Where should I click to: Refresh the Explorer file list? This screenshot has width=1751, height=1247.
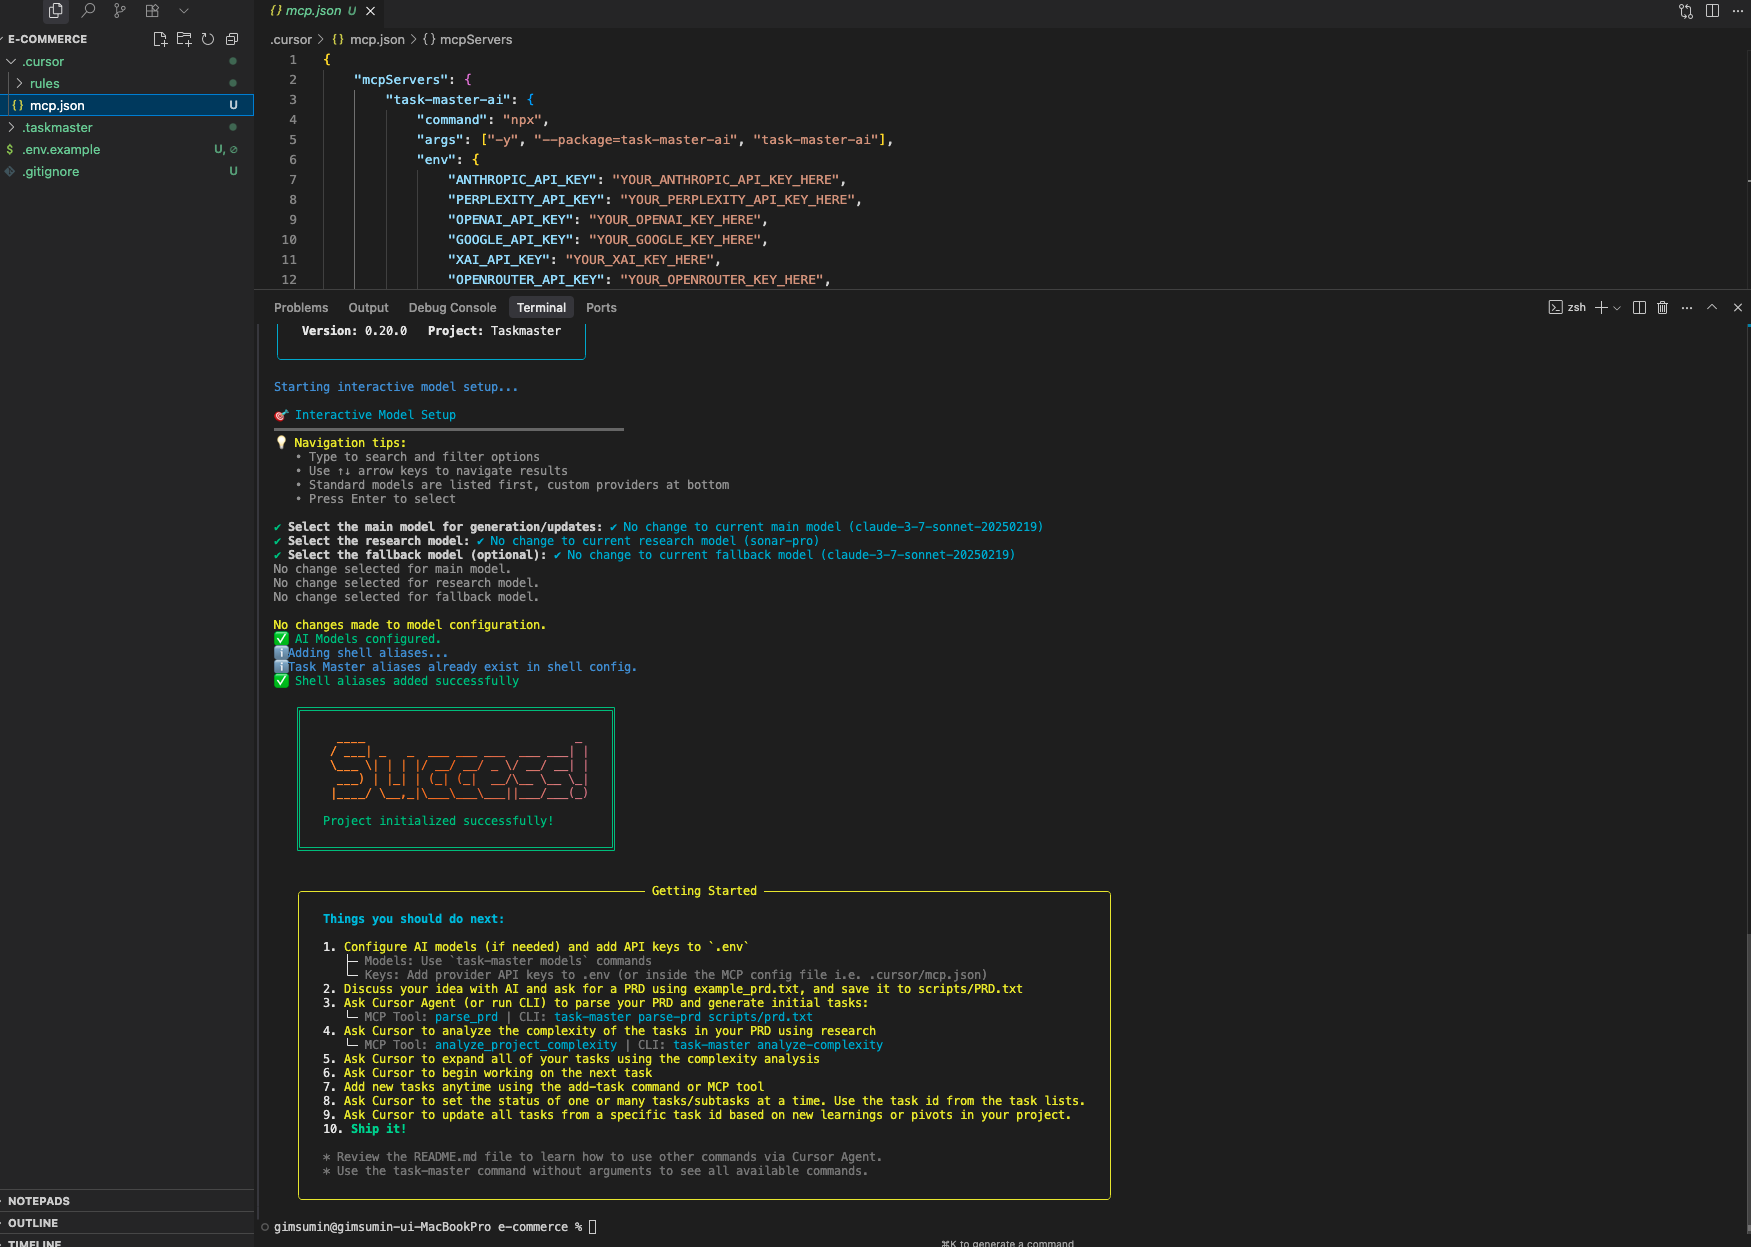[x=207, y=39]
